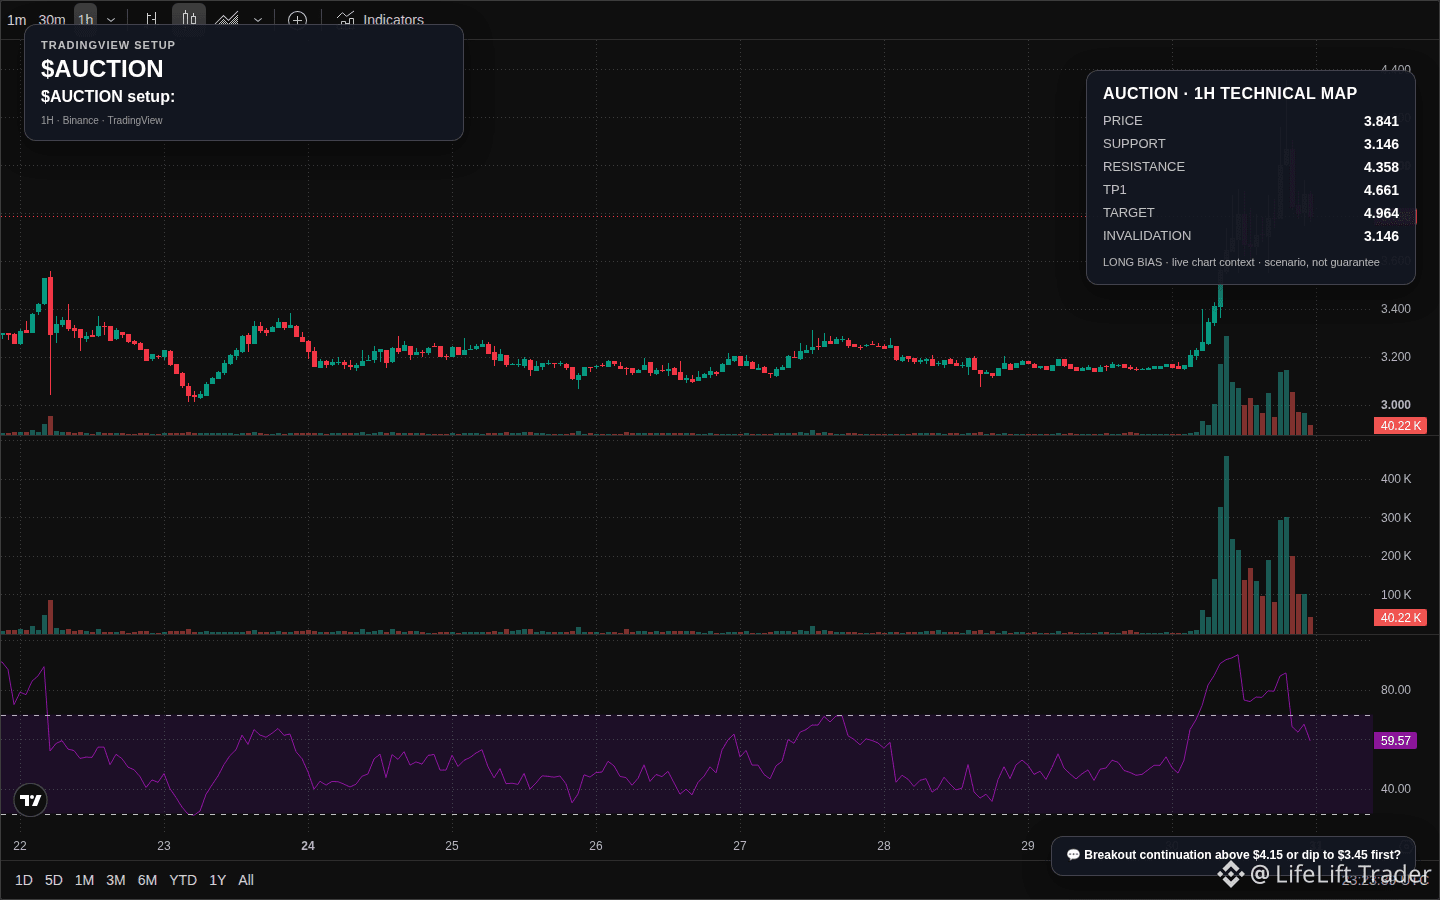Click the "$AUCTION setup:" line
This screenshot has width=1440, height=900.
coord(108,97)
